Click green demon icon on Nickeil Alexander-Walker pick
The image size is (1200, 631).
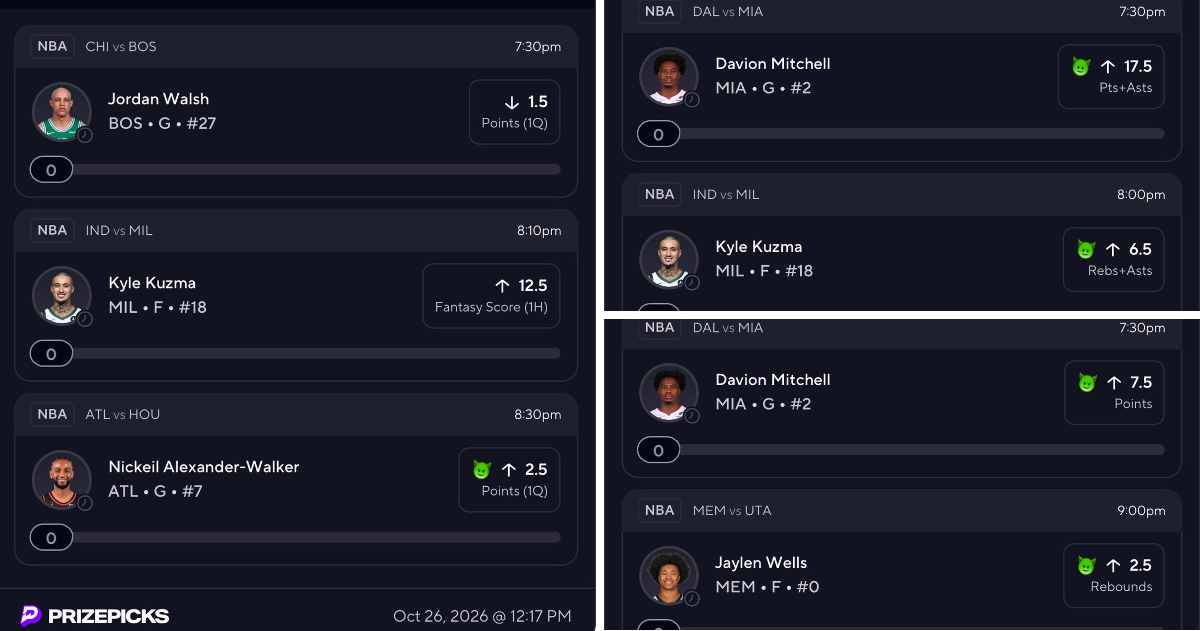[482, 469]
